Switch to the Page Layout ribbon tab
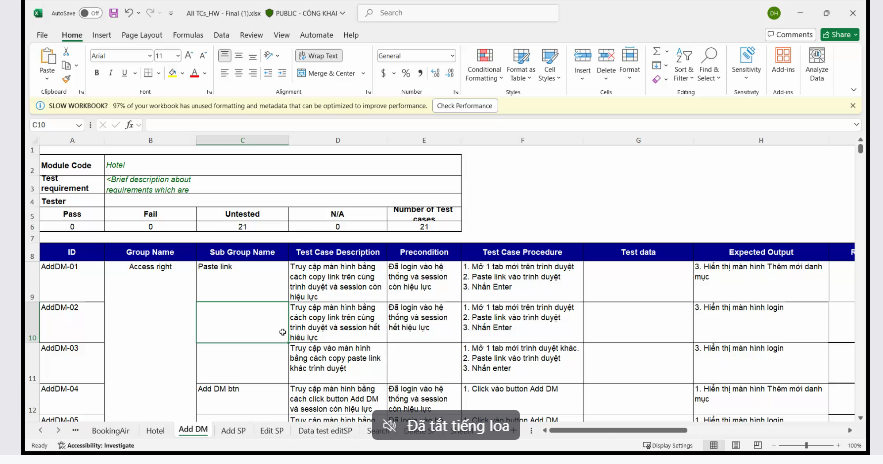The image size is (883, 464). coord(142,35)
